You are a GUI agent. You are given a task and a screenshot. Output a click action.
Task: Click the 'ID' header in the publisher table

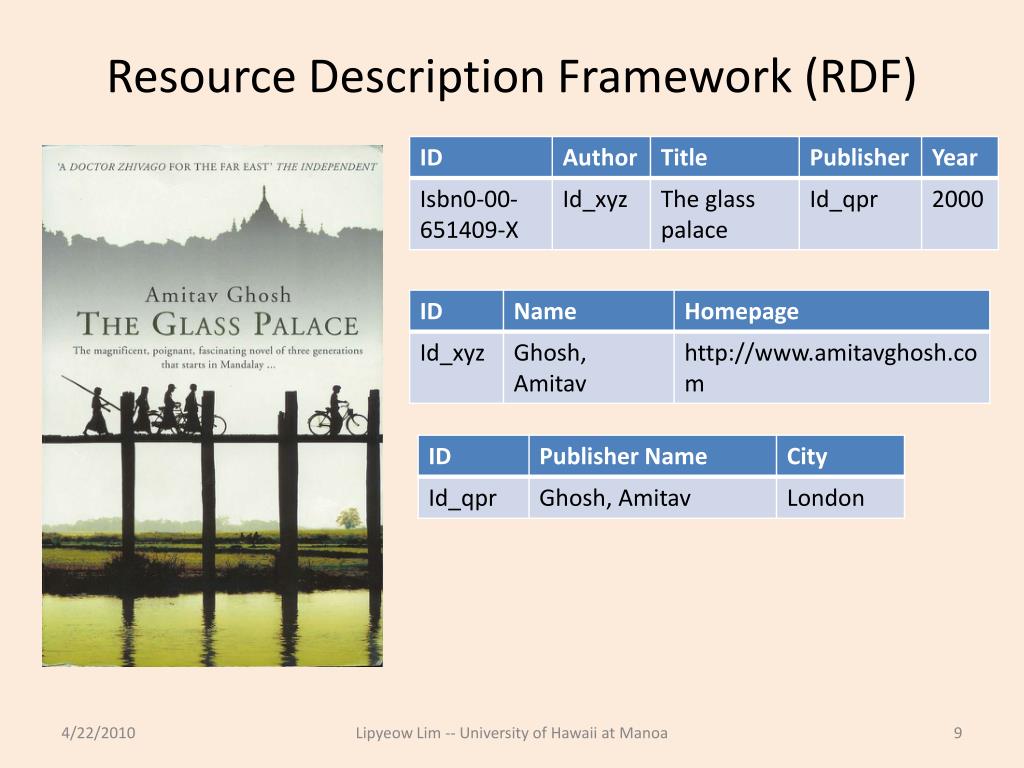(x=473, y=456)
